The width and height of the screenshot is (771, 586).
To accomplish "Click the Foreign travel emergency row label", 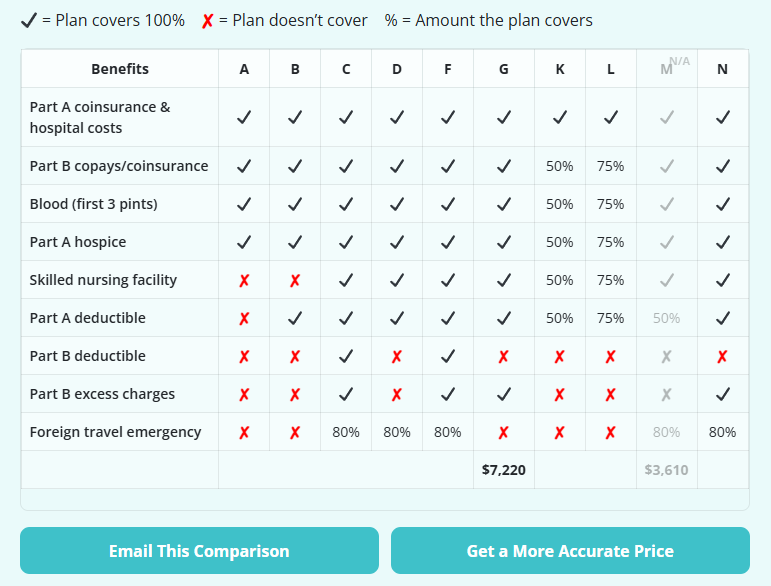I will coord(115,432).
